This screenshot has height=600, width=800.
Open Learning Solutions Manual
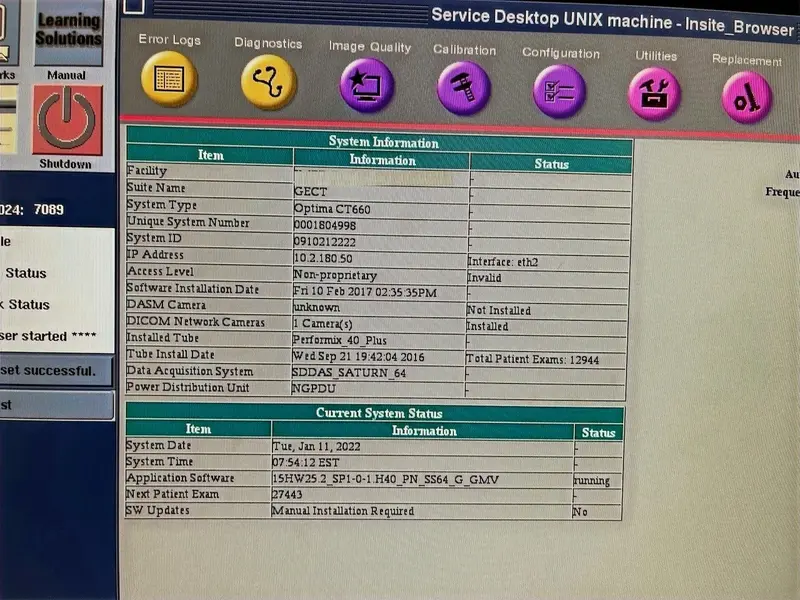click(x=68, y=33)
